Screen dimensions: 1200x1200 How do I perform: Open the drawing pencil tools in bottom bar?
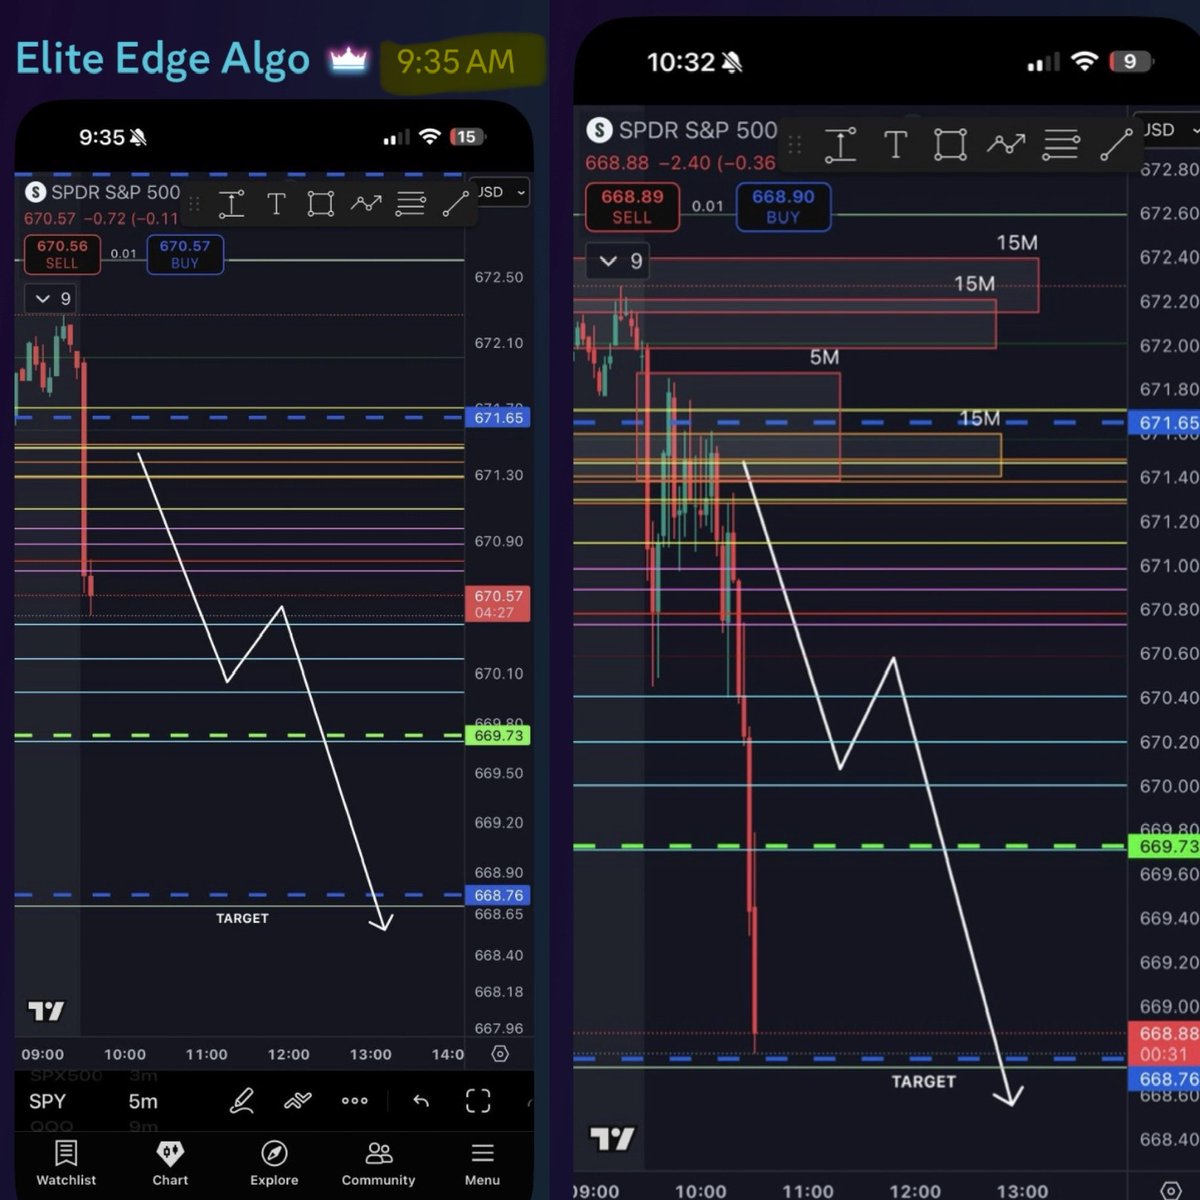coord(242,1101)
